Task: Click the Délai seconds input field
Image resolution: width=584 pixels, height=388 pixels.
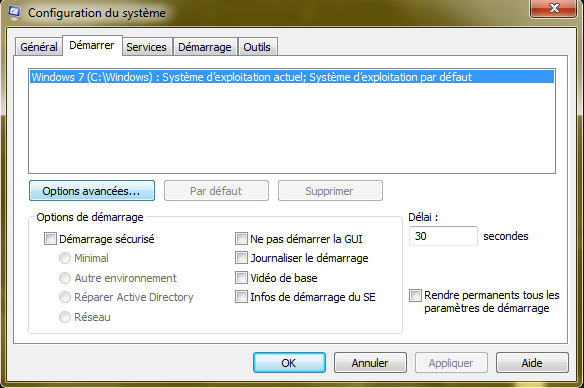Action: point(443,236)
